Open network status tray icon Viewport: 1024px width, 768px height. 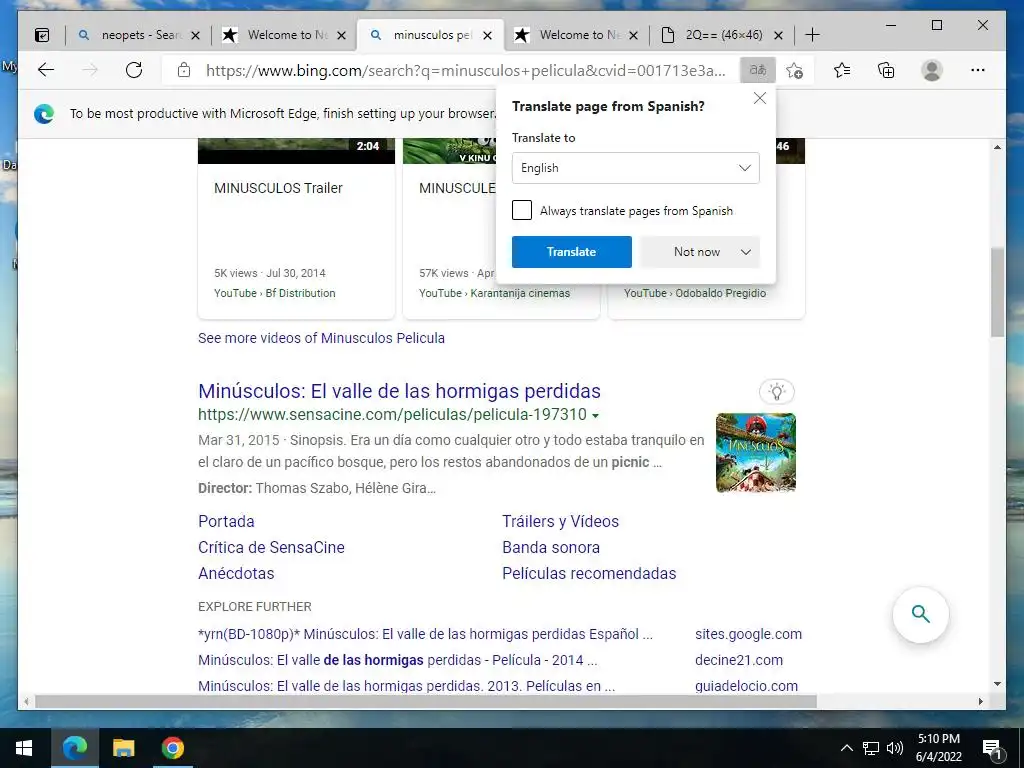[x=871, y=748]
